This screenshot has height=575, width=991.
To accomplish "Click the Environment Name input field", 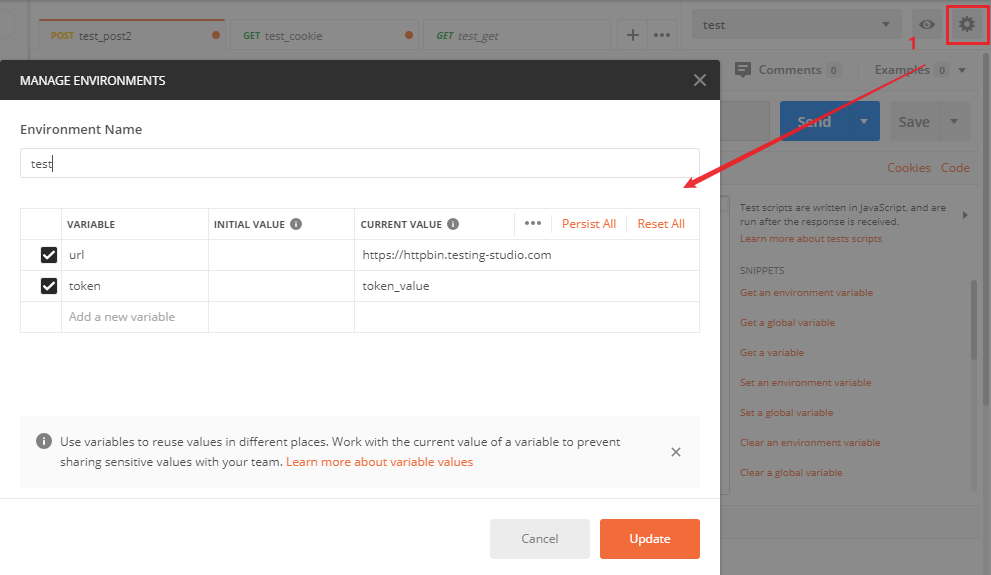I will pos(360,163).
